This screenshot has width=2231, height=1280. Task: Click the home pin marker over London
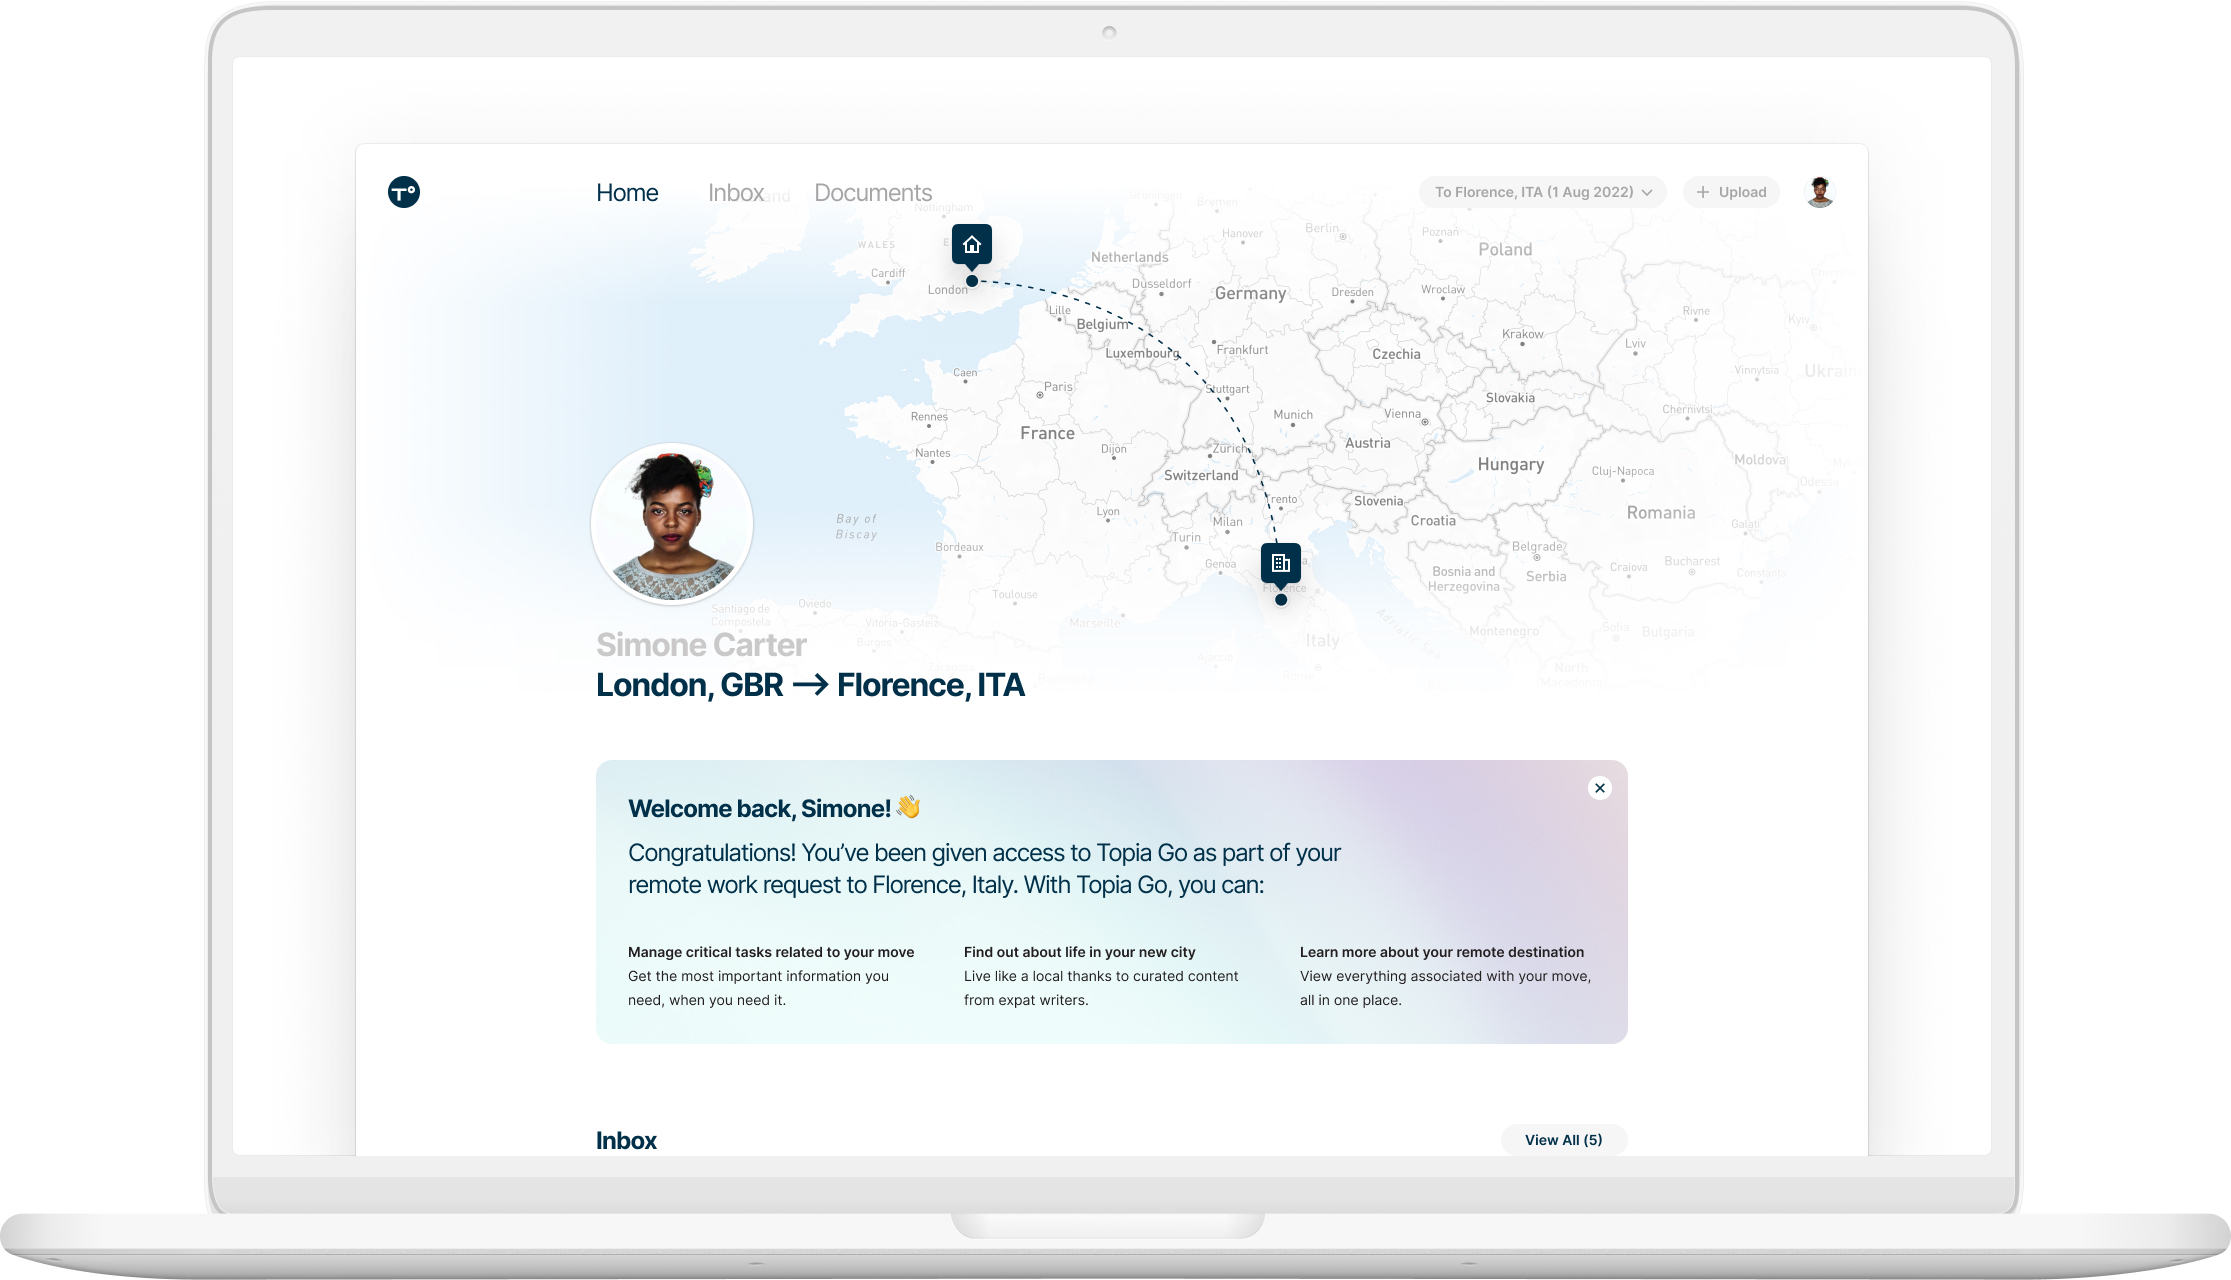coord(972,245)
